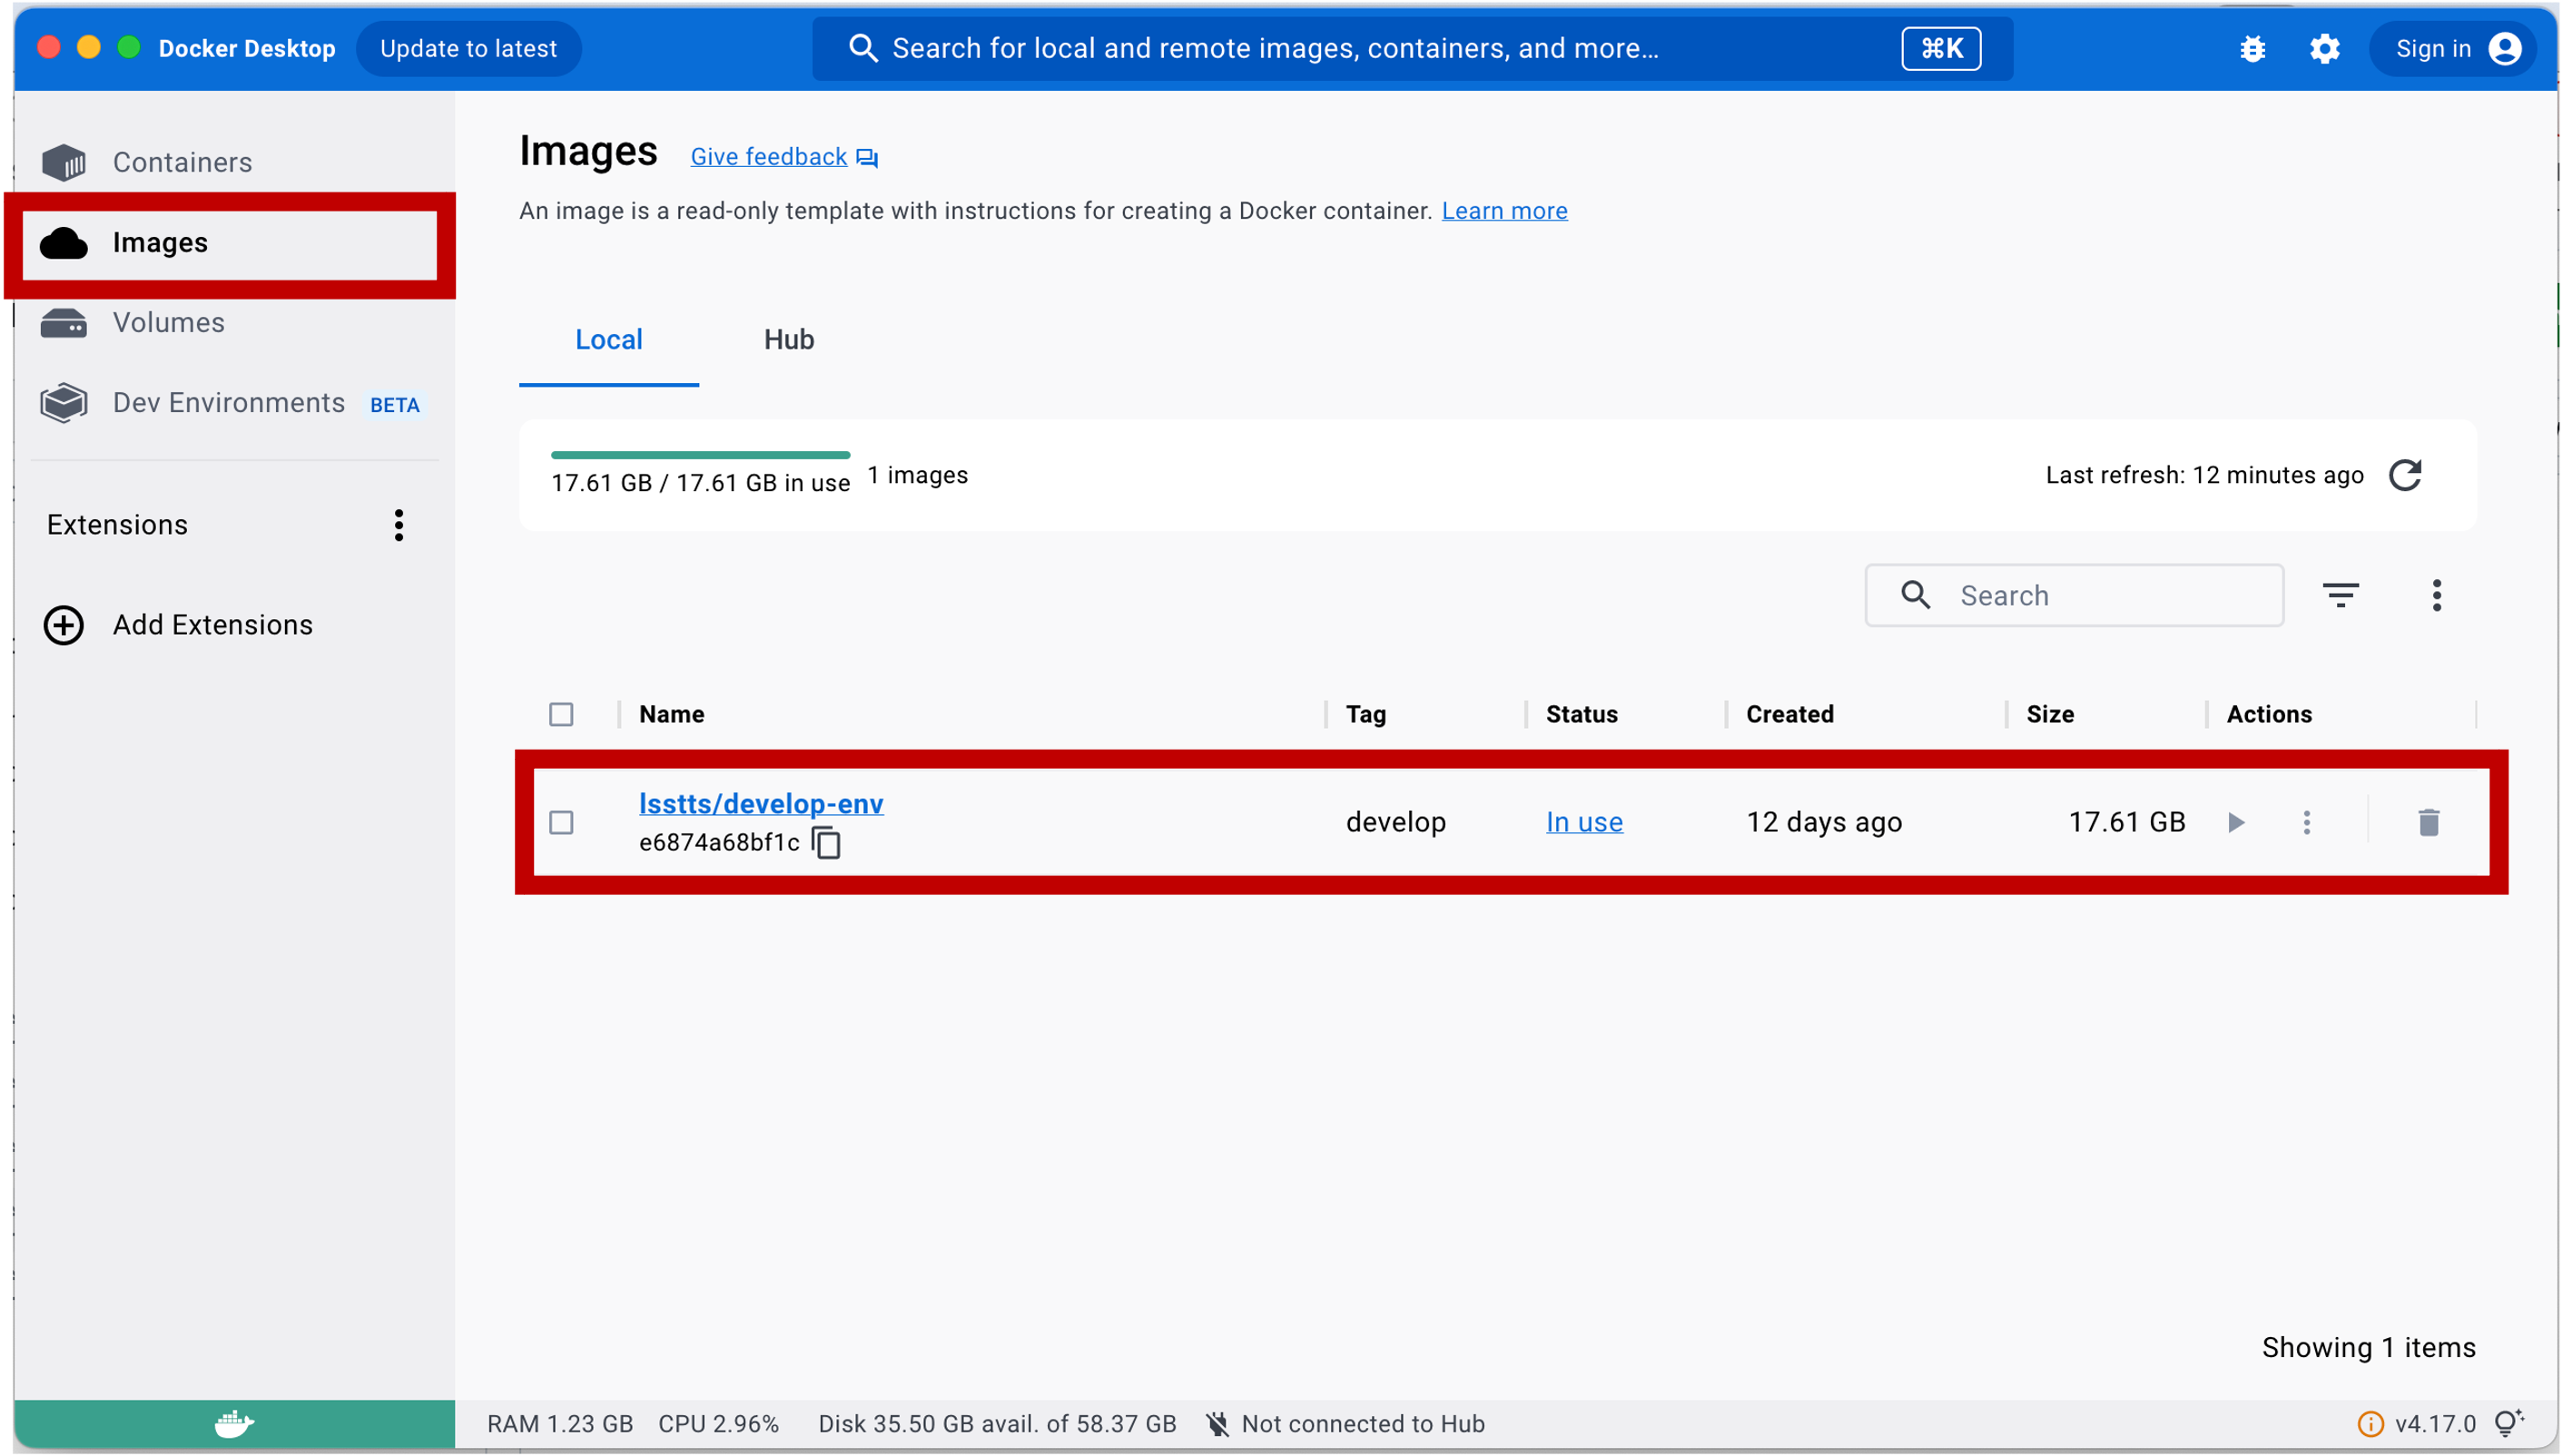The height and width of the screenshot is (1456, 2563).
Task: Click the disk usage progress bar
Action: [700, 455]
